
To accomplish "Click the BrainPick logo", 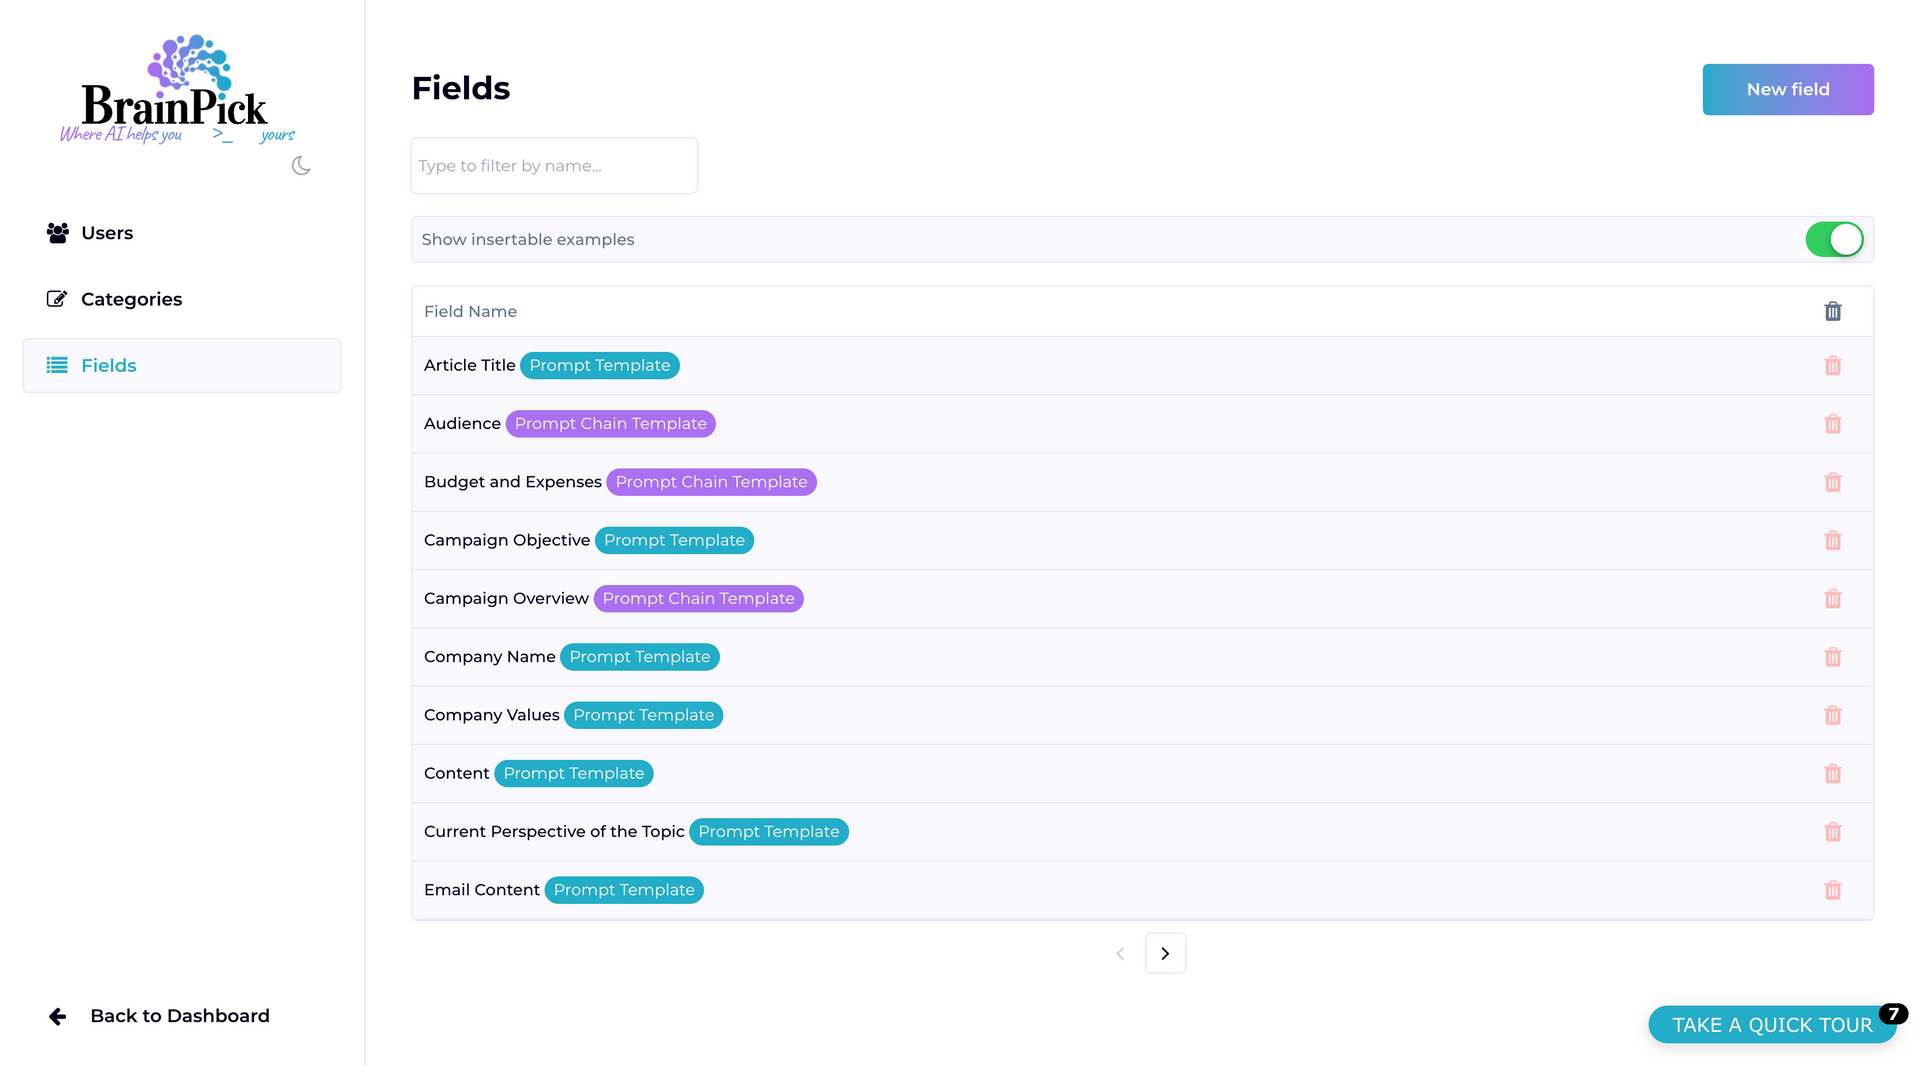I will point(176,90).
